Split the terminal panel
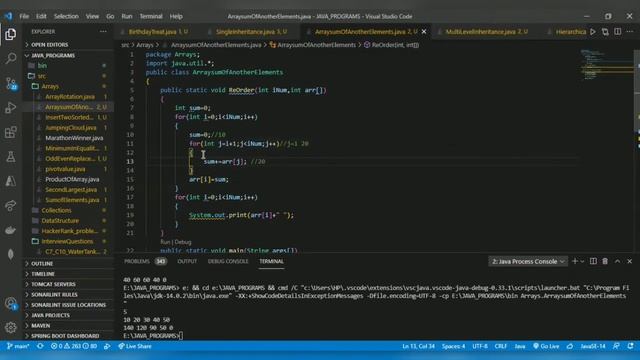This screenshot has height=360, width=640. [593, 261]
